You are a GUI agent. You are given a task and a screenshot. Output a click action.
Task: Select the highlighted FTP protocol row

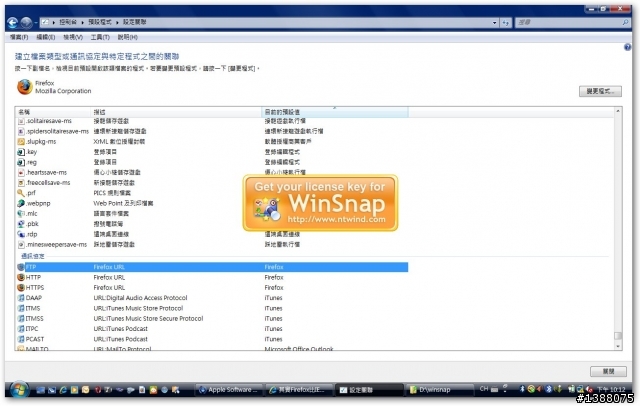[212, 267]
